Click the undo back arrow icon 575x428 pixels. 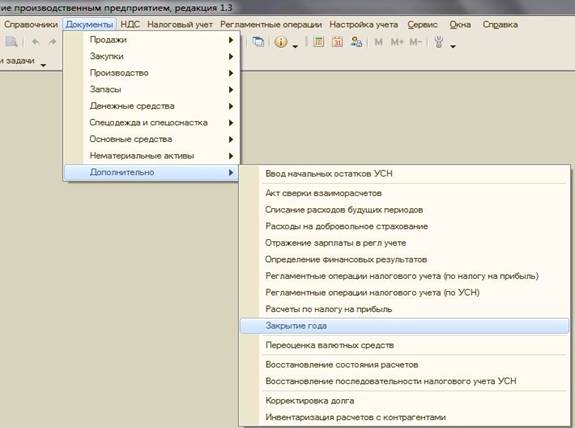point(35,42)
